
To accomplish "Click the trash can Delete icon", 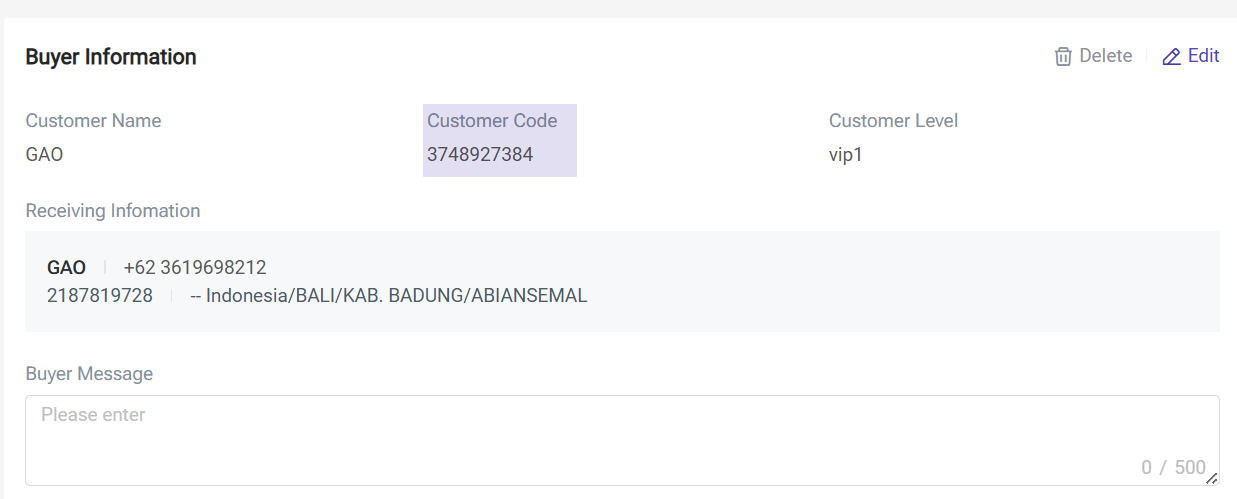I will [x=1063, y=56].
